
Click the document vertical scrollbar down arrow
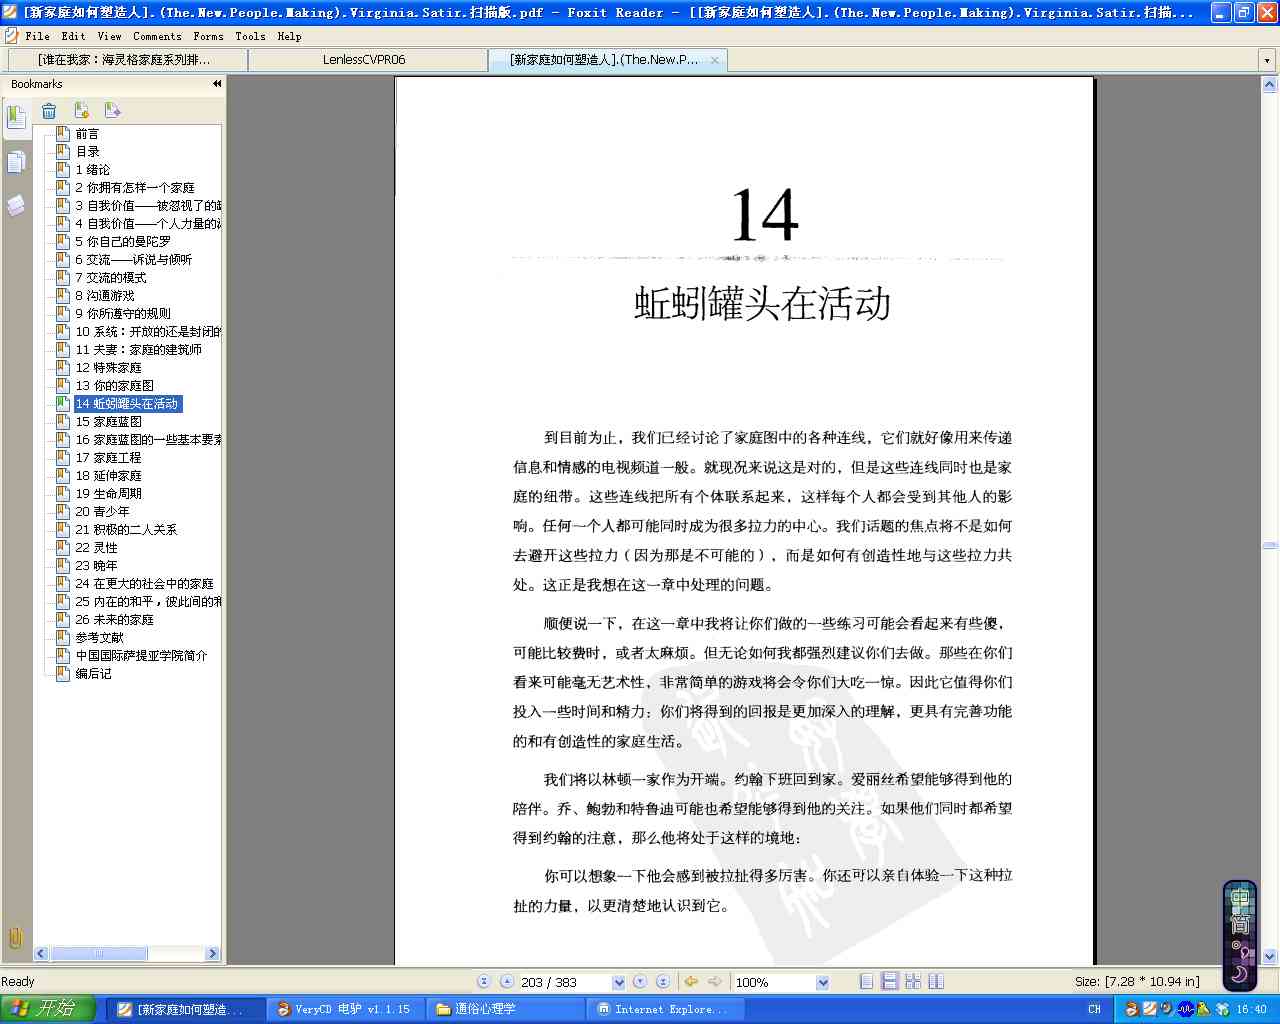point(1270,956)
